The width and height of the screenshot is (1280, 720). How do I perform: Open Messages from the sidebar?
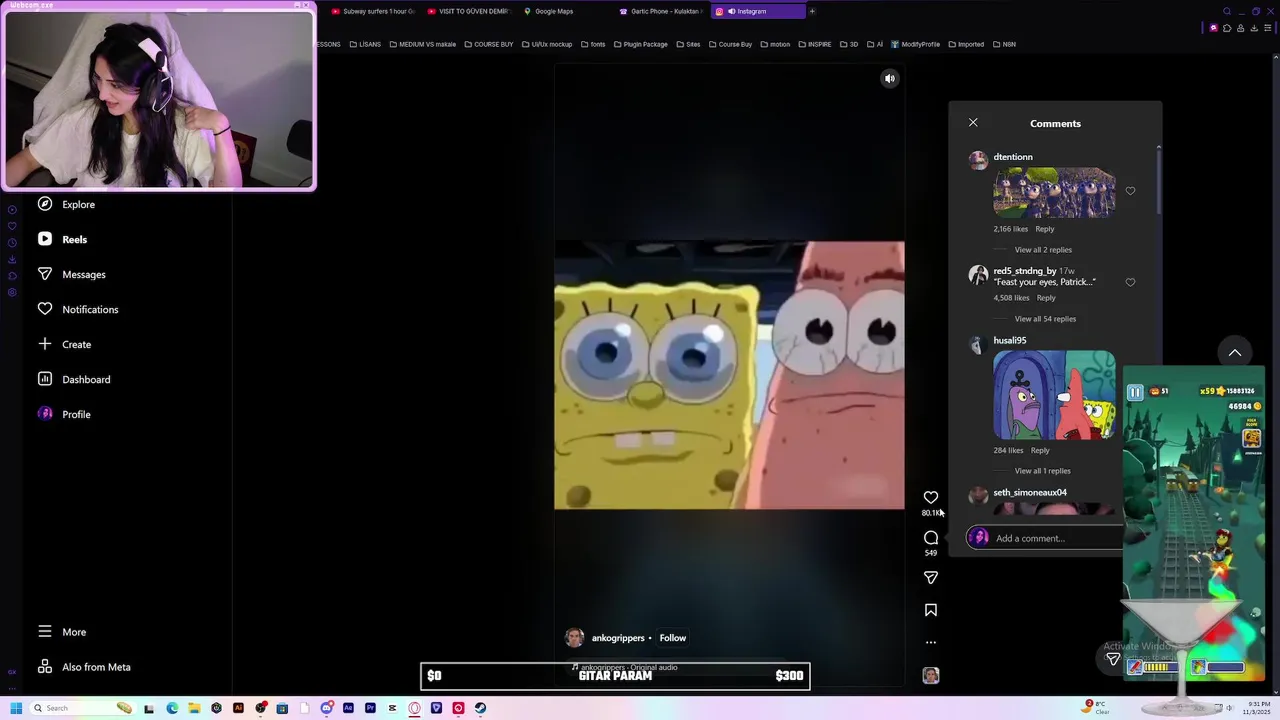point(71,274)
